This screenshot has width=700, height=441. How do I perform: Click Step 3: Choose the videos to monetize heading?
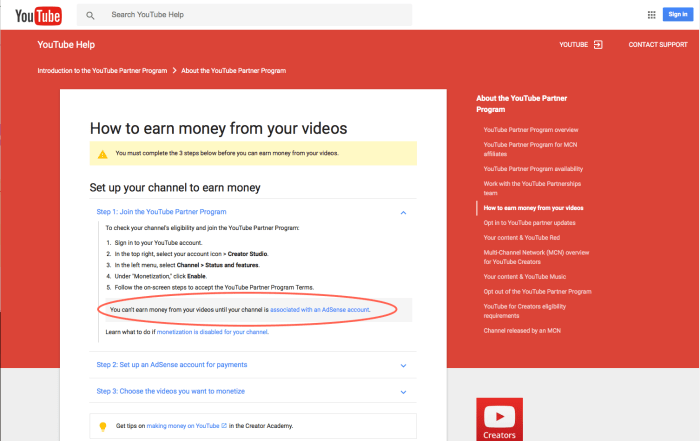pyautogui.click(x=171, y=391)
